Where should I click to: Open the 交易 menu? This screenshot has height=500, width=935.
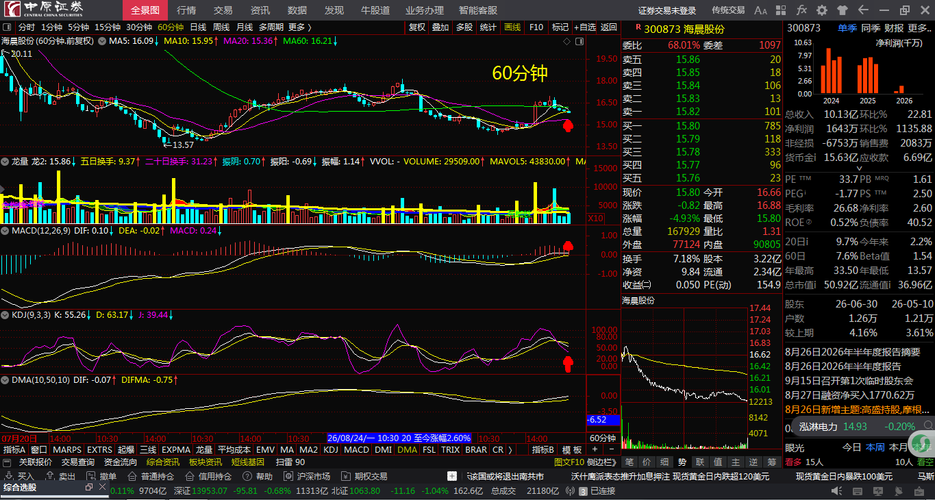point(223,10)
